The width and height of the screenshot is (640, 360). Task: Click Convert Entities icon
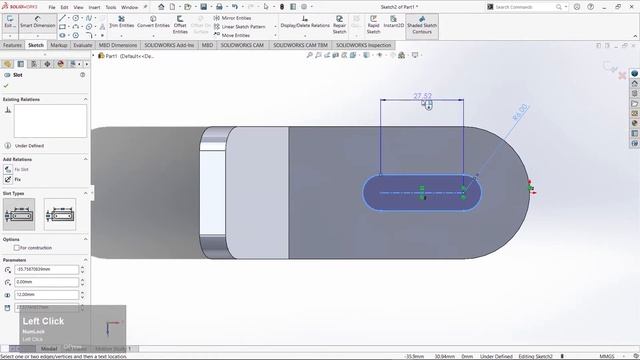[x=153, y=19]
